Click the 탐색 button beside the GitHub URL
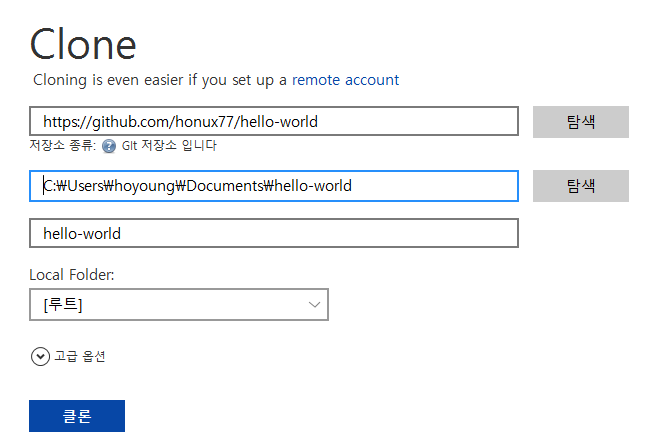650x444 pixels. point(581,122)
